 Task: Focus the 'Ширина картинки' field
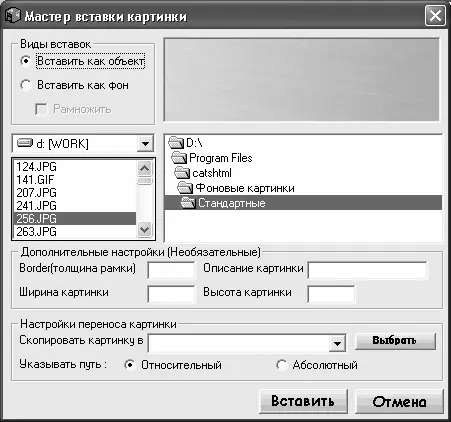coord(171,294)
